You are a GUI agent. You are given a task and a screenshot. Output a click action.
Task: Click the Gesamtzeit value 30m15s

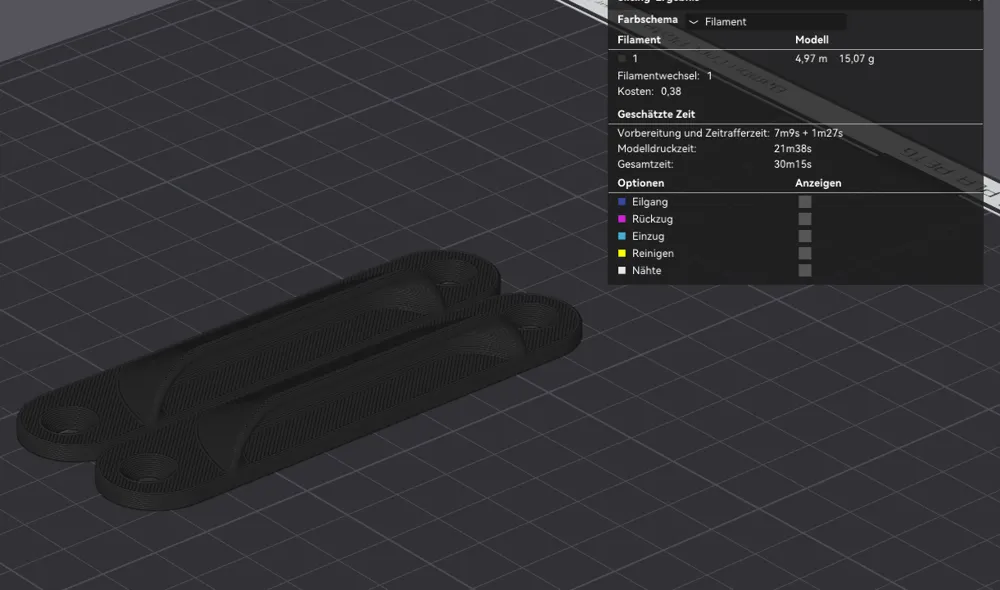coord(793,164)
